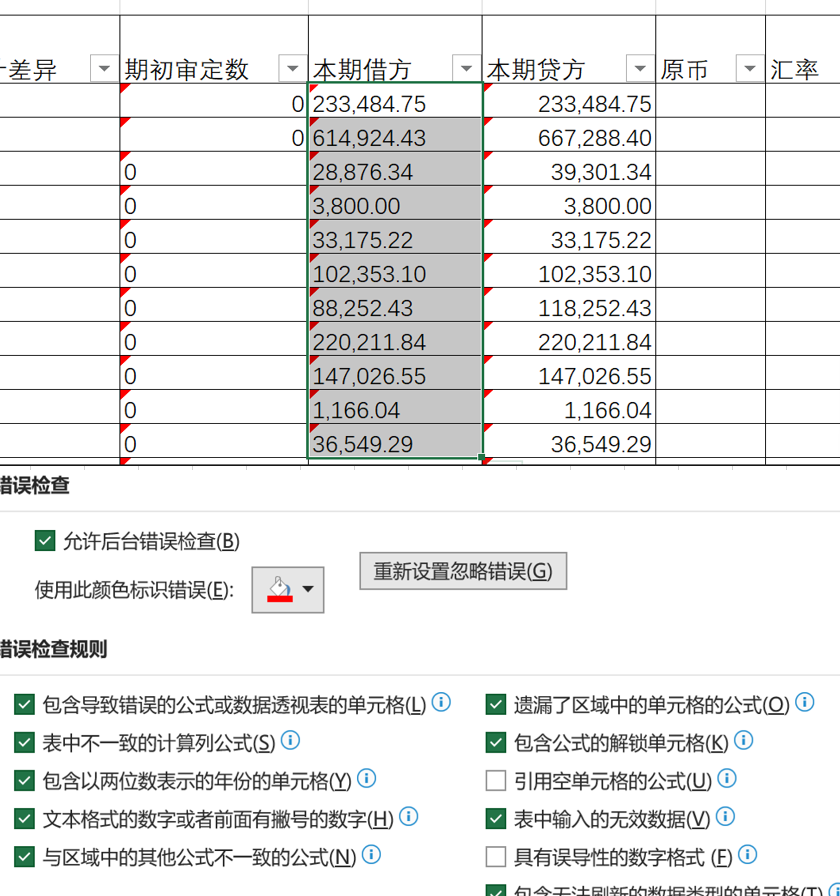
Task: Select 期初审定数 cell in the 3,800.00 row
Action: (214, 203)
